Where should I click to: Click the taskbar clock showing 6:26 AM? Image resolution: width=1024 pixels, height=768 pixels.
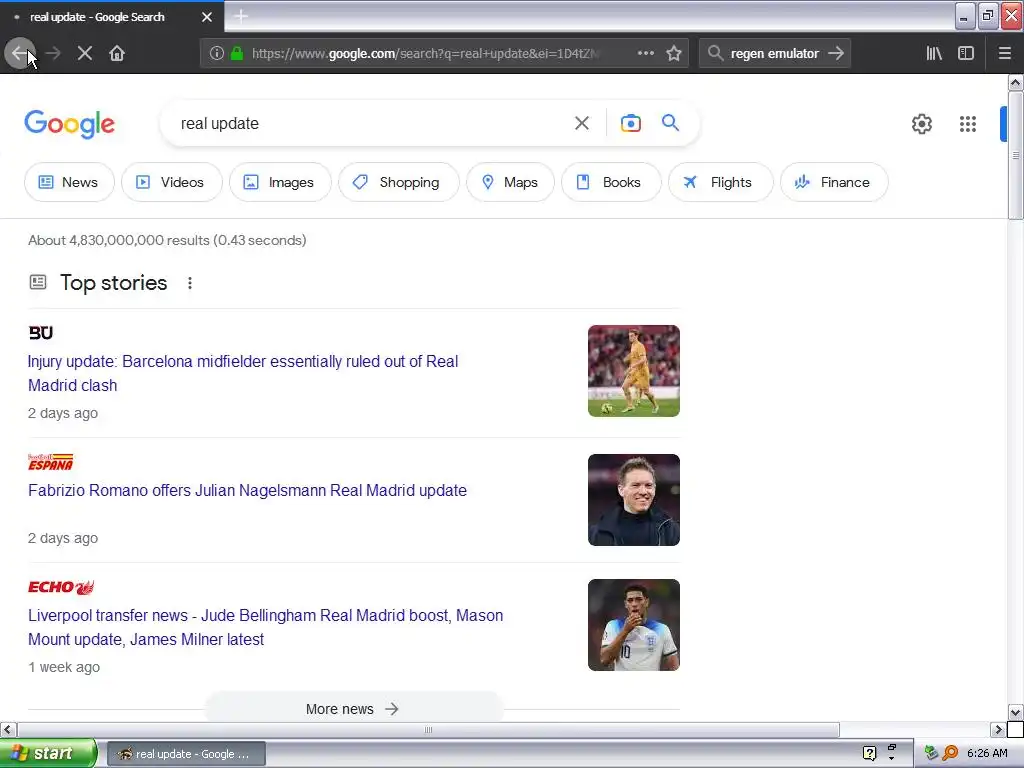(987, 753)
